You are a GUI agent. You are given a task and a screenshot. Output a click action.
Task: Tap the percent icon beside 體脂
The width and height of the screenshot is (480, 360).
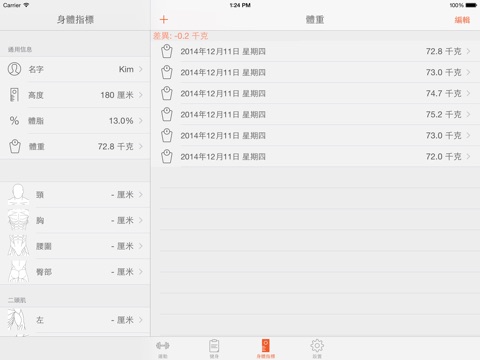[14, 121]
